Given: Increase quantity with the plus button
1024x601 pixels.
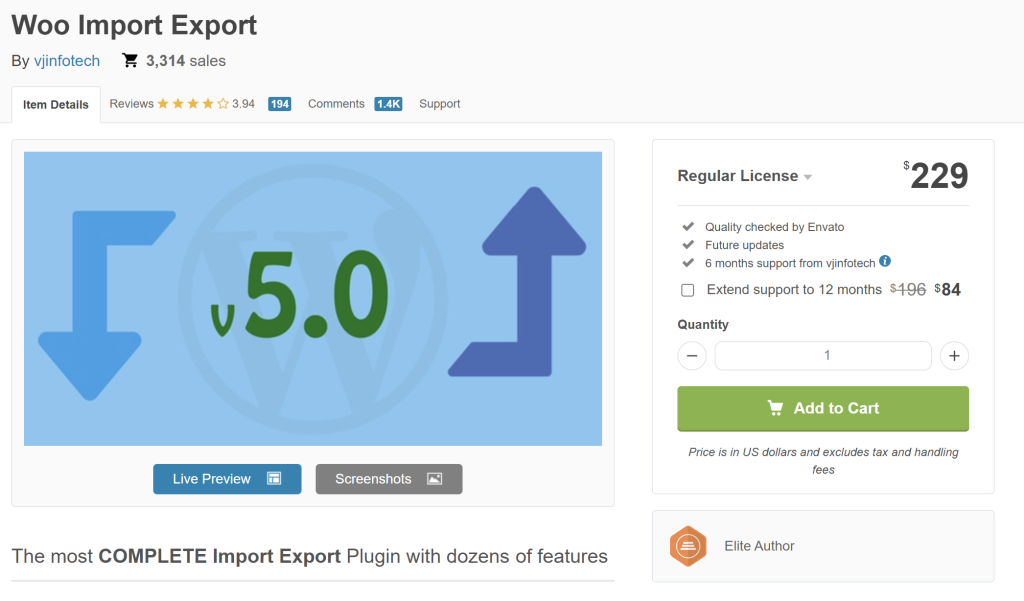Looking at the screenshot, I should click(x=954, y=356).
